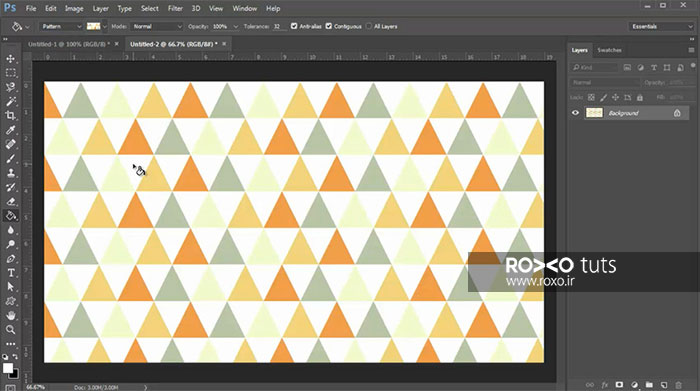Toggle shape layer filter
The width and height of the screenshot is (700, 391).
667,67
